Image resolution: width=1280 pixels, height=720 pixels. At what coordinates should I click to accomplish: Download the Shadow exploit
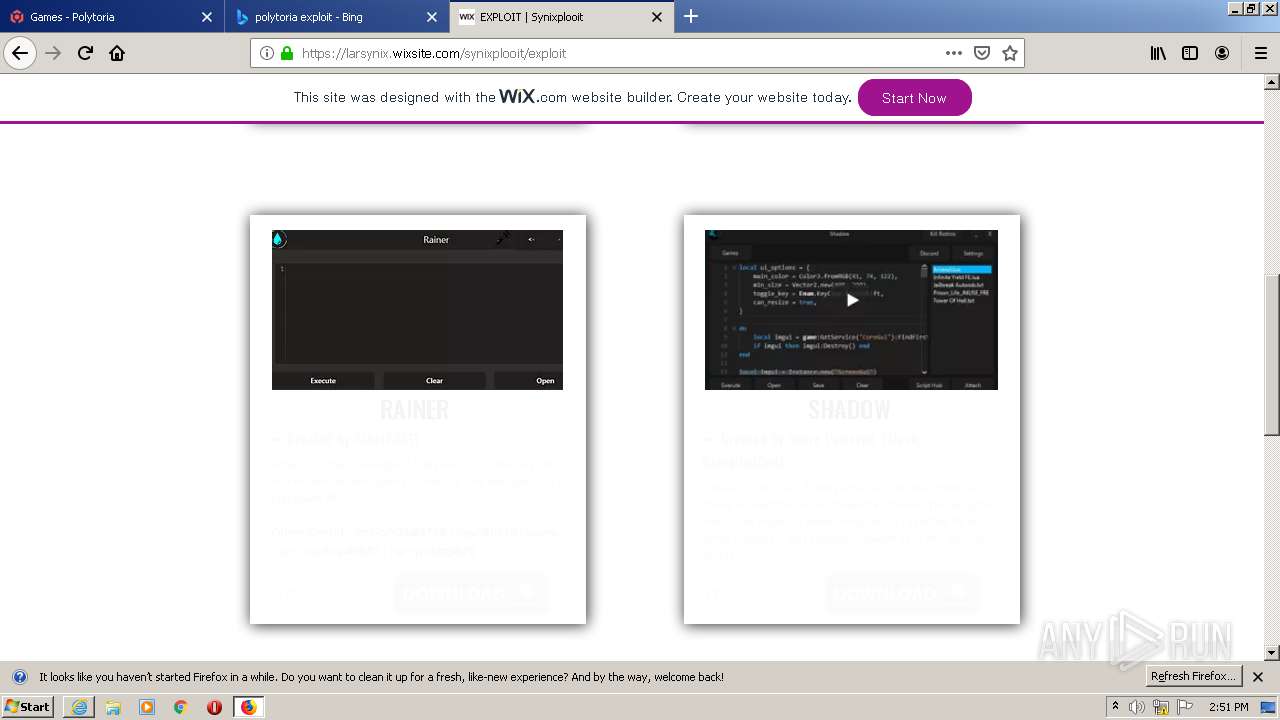903,593
